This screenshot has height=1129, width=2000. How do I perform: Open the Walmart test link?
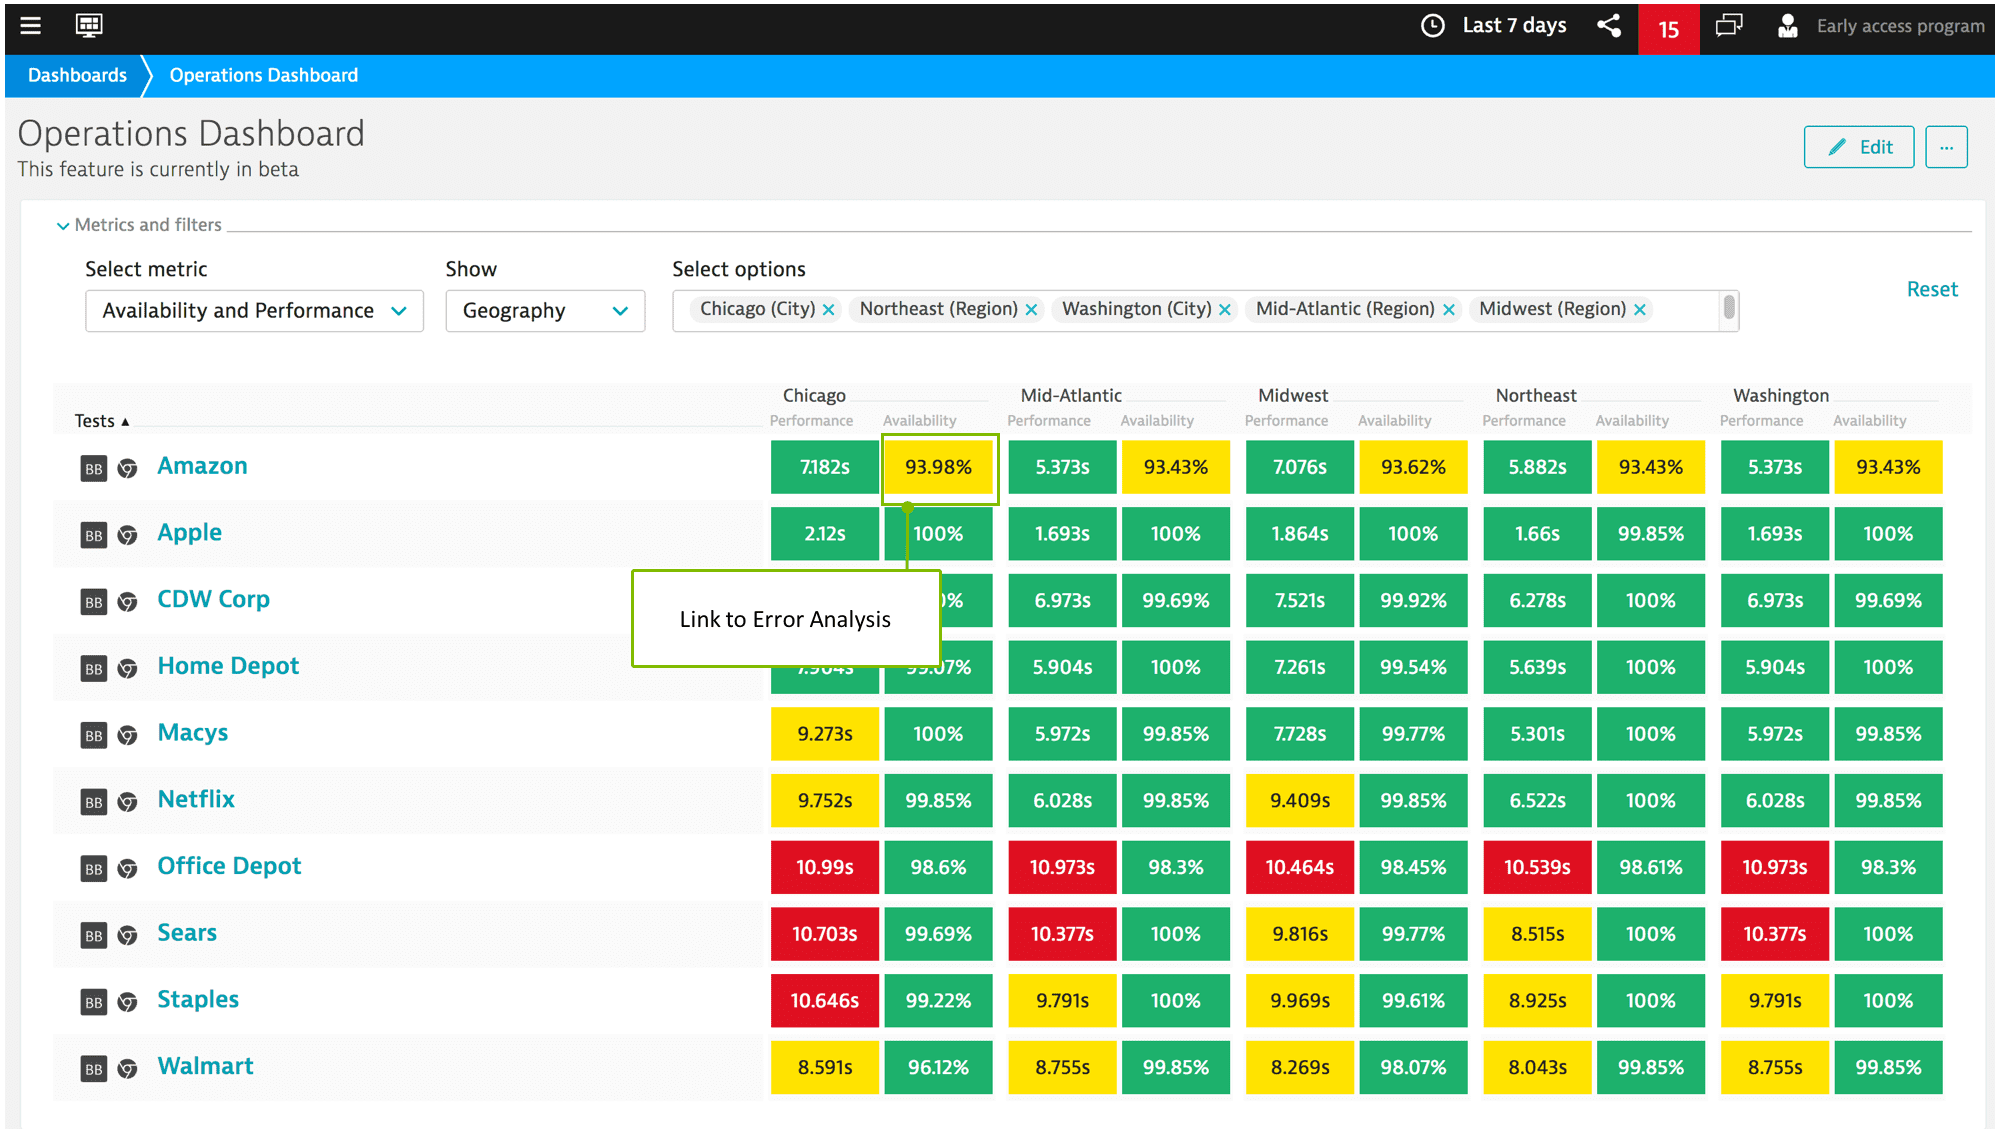[205, 1066]
